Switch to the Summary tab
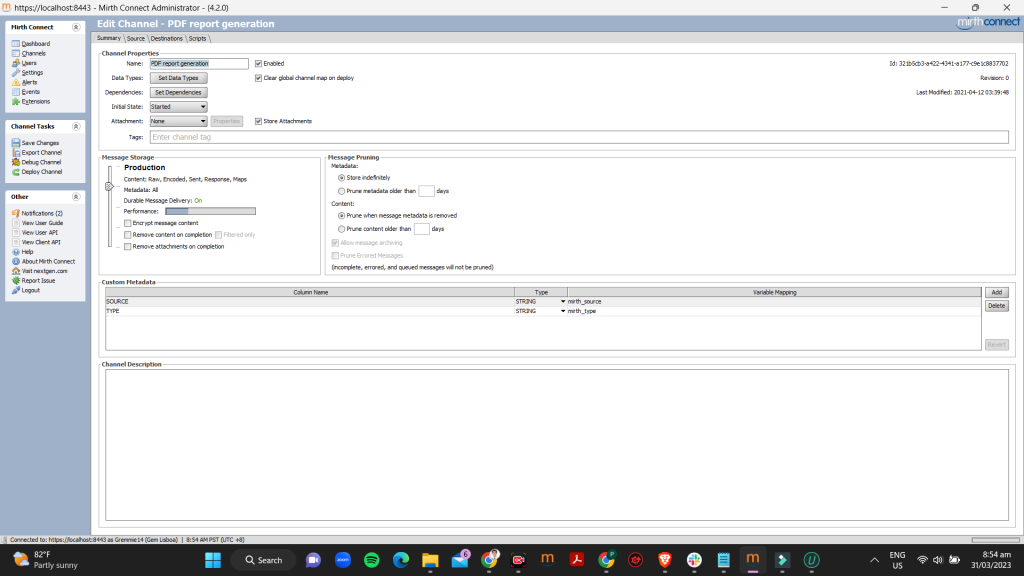This screenshot has height=576, width=1024. pos(109,39)
